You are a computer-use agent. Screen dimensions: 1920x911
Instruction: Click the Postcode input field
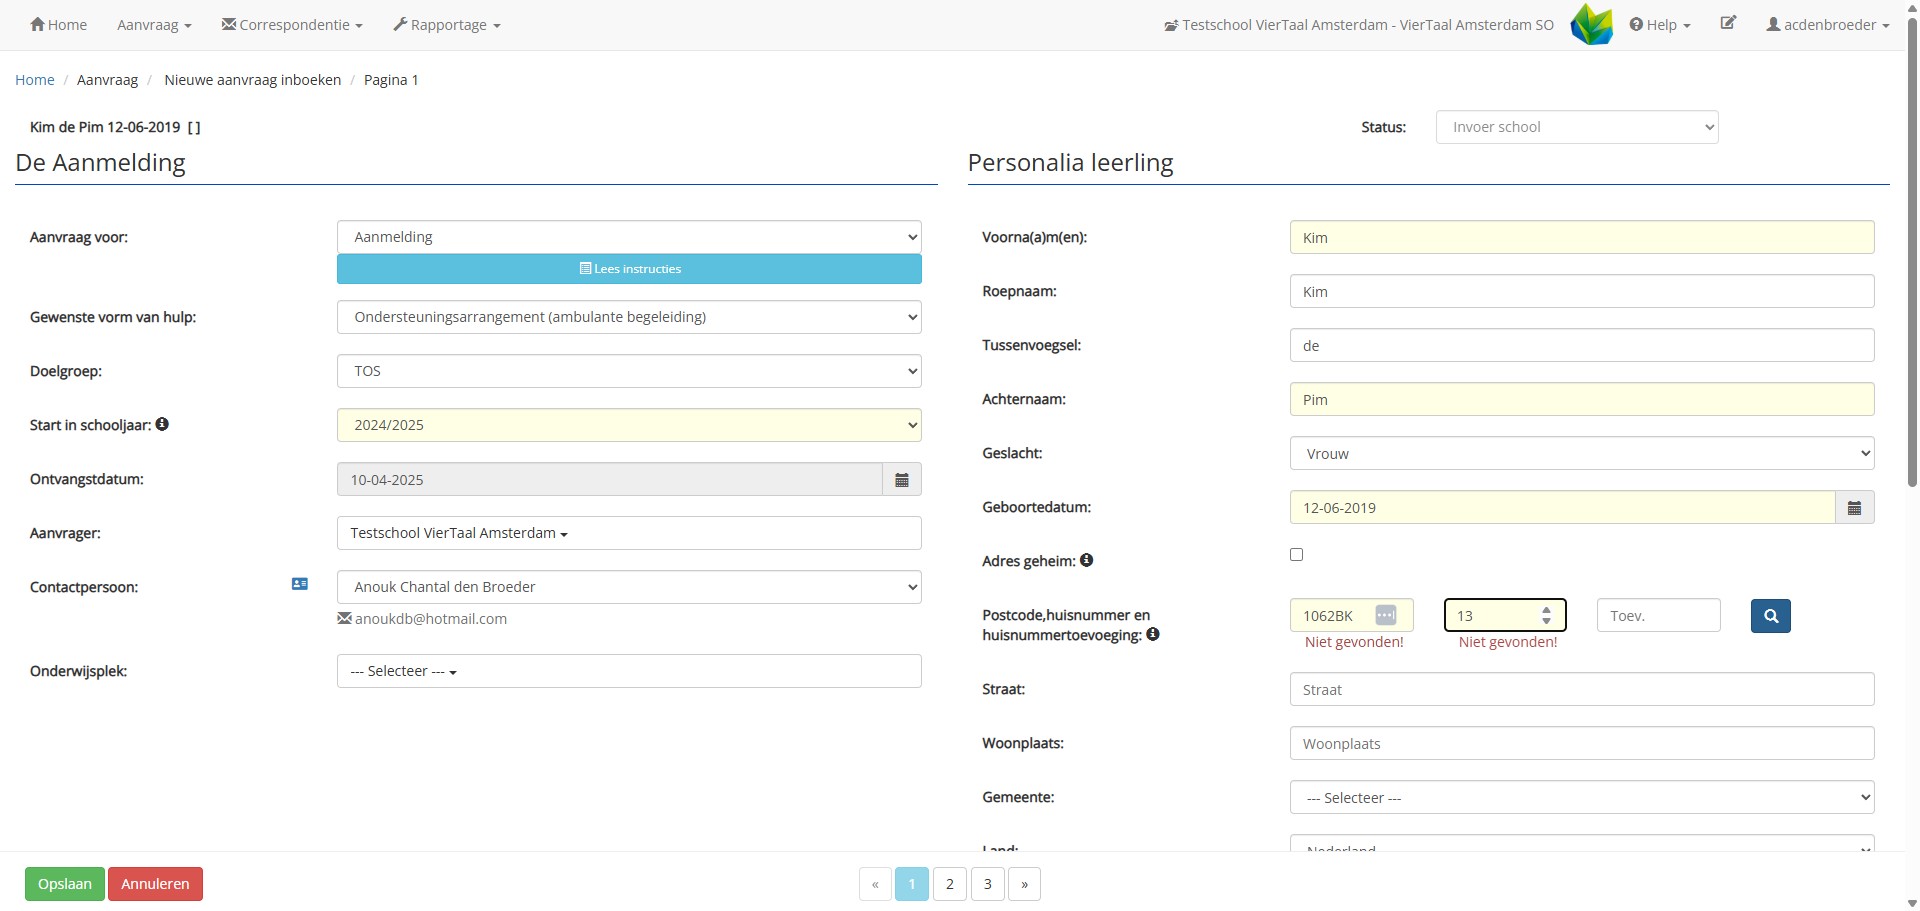click(1352, 615)
